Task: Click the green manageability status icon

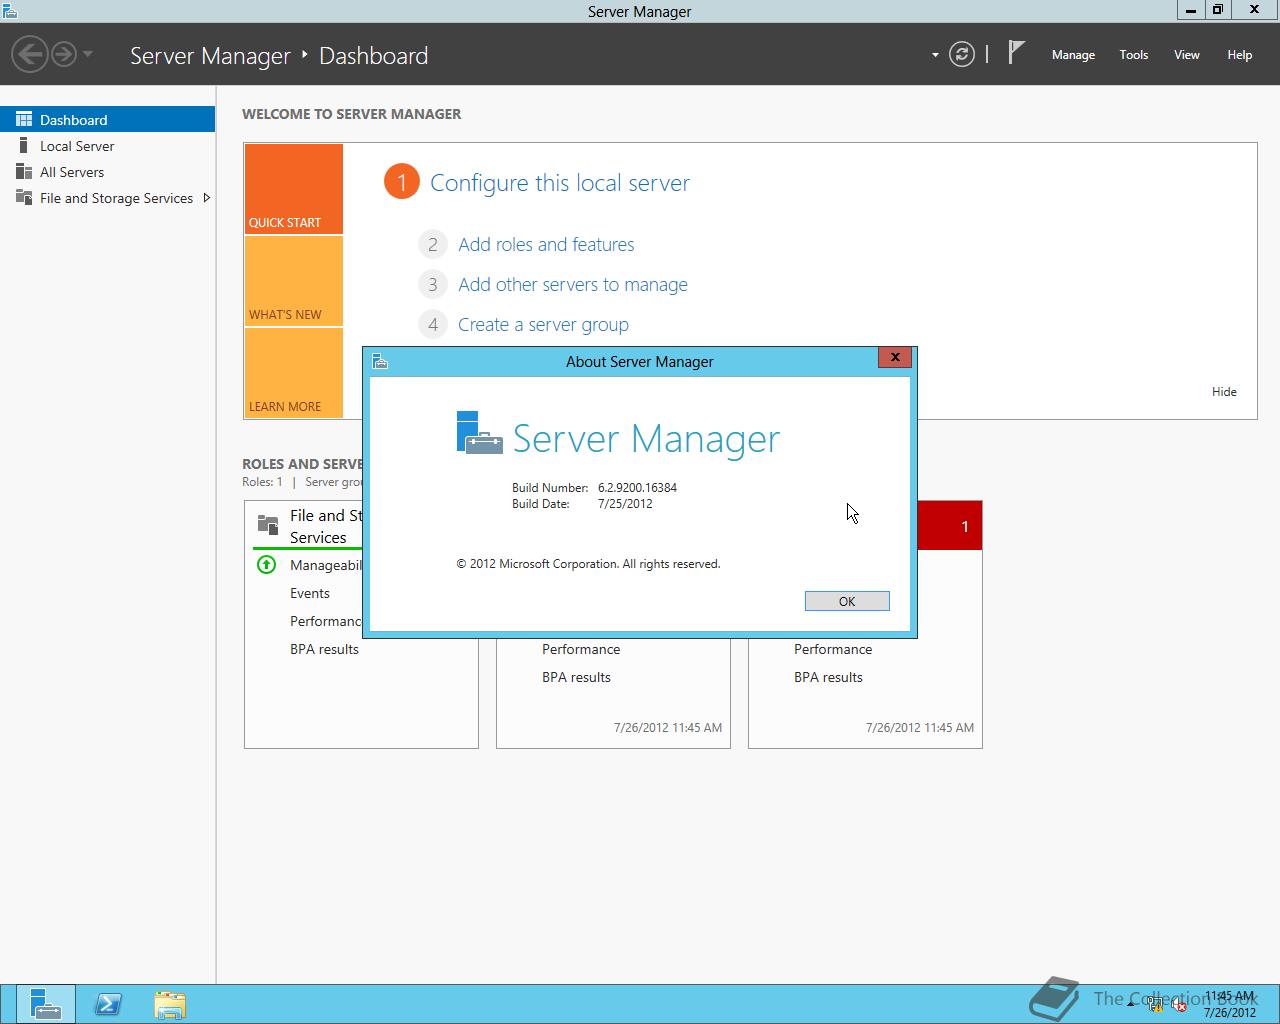Action: pyautogui.click(x=266, y=565)
